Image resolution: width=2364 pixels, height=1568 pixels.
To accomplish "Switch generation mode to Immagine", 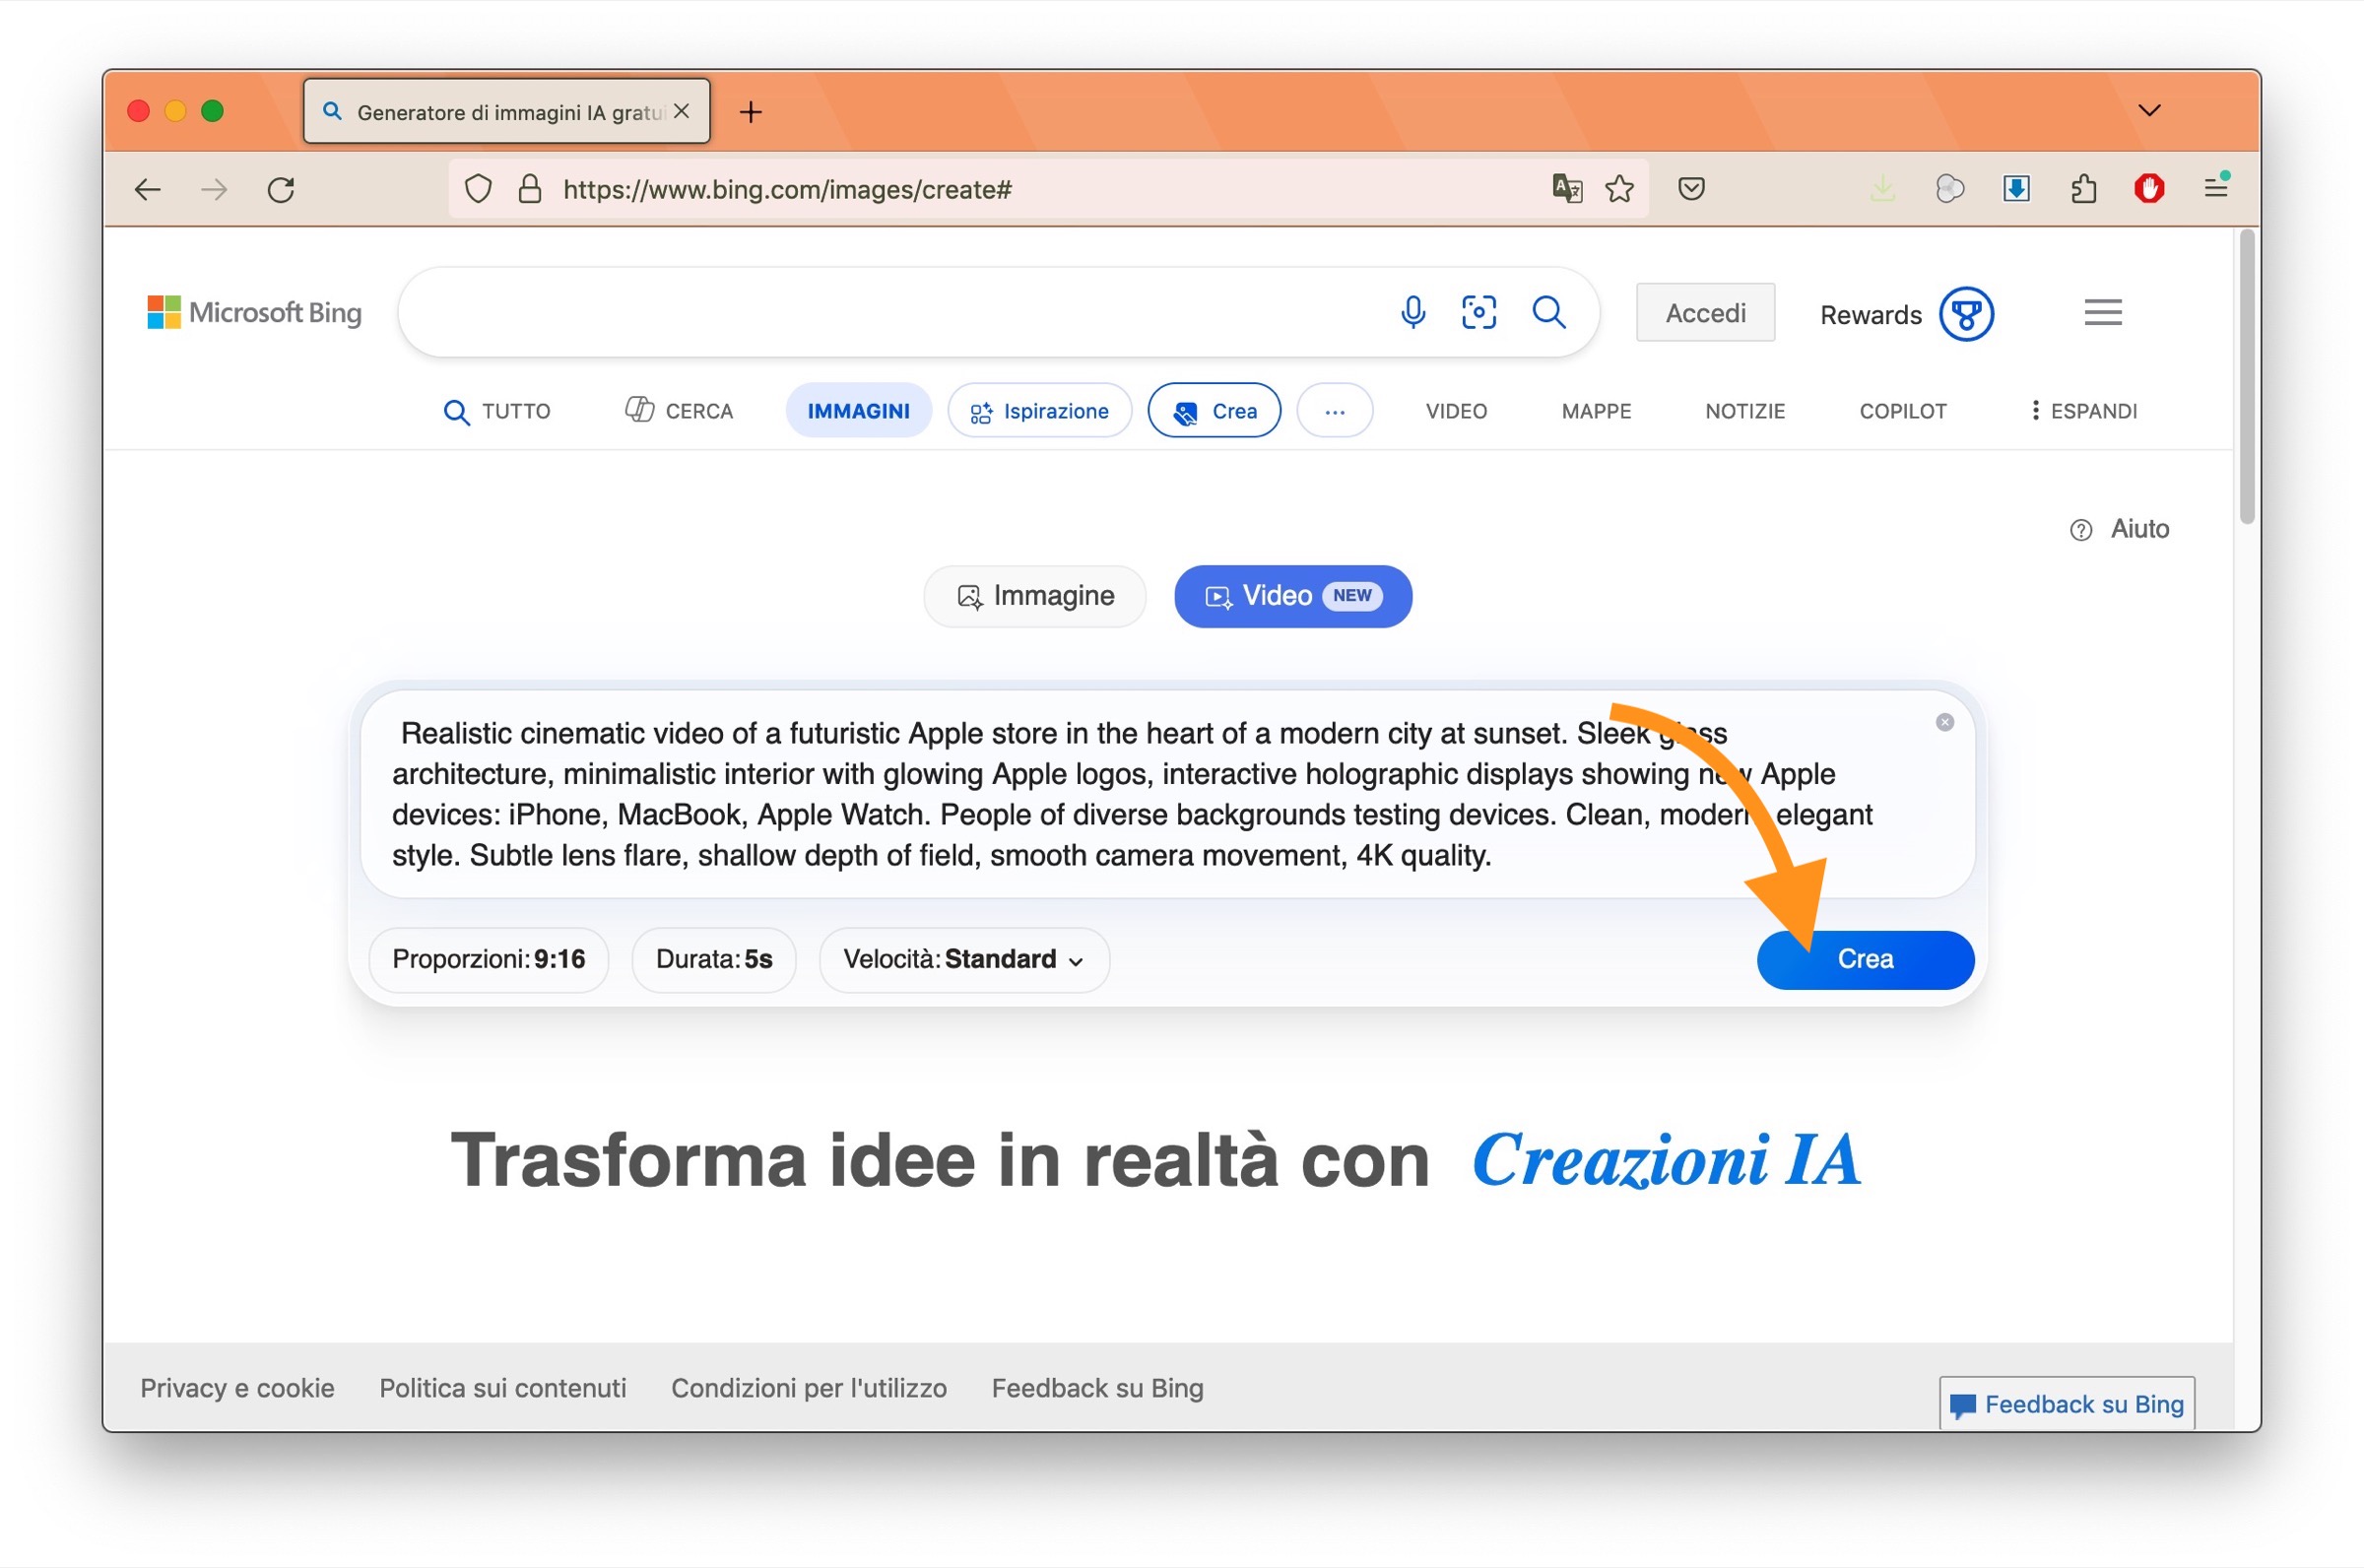I will click(x=1034, y=595).
